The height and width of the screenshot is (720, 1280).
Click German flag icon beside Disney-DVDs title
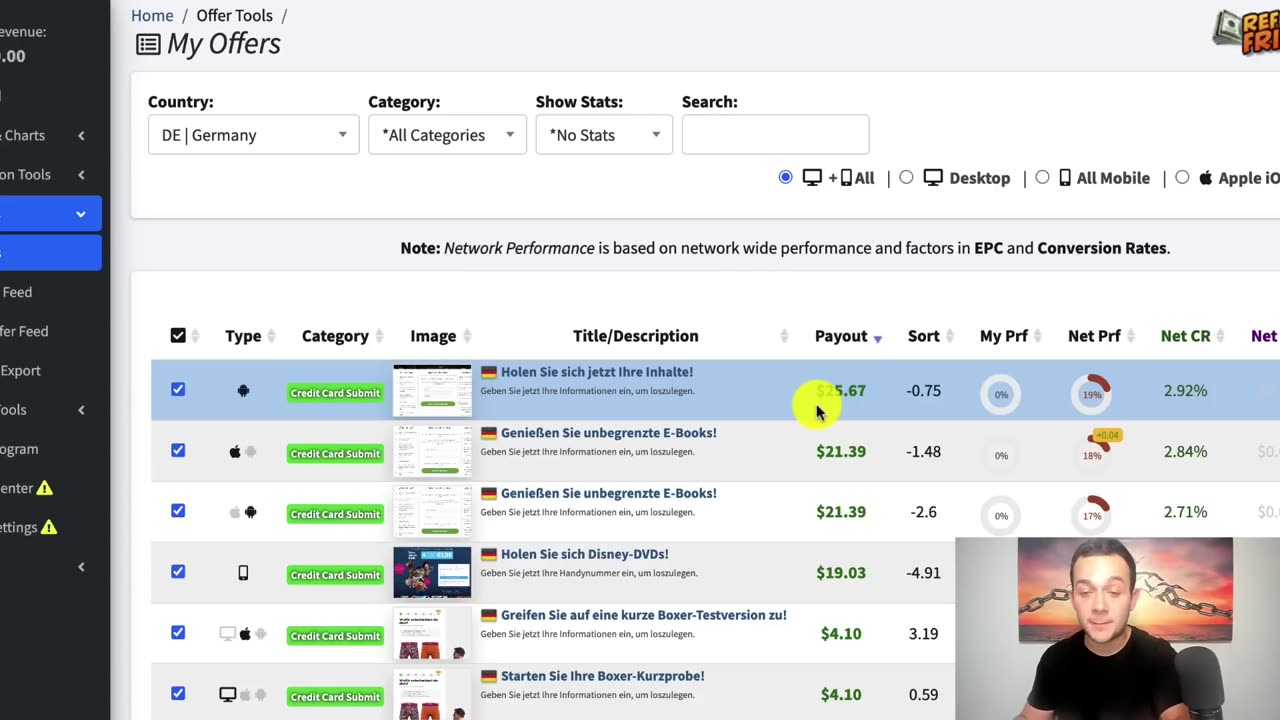coord(488,554)
